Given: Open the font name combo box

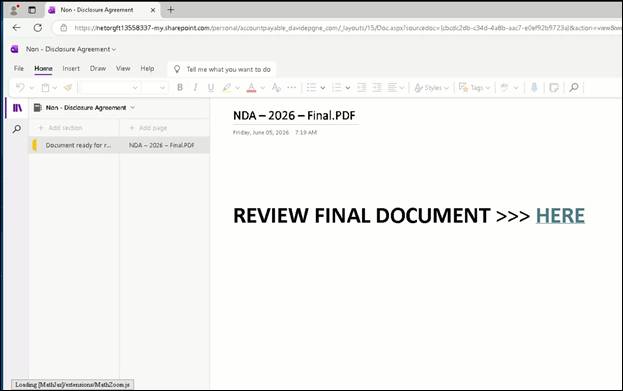Looking at the screenshot, I should (109, 87).
